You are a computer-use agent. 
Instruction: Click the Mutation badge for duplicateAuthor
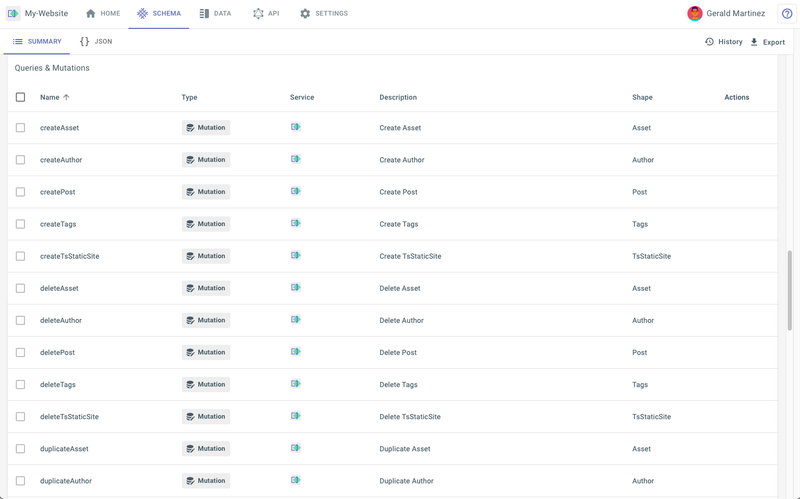(206, 481)
